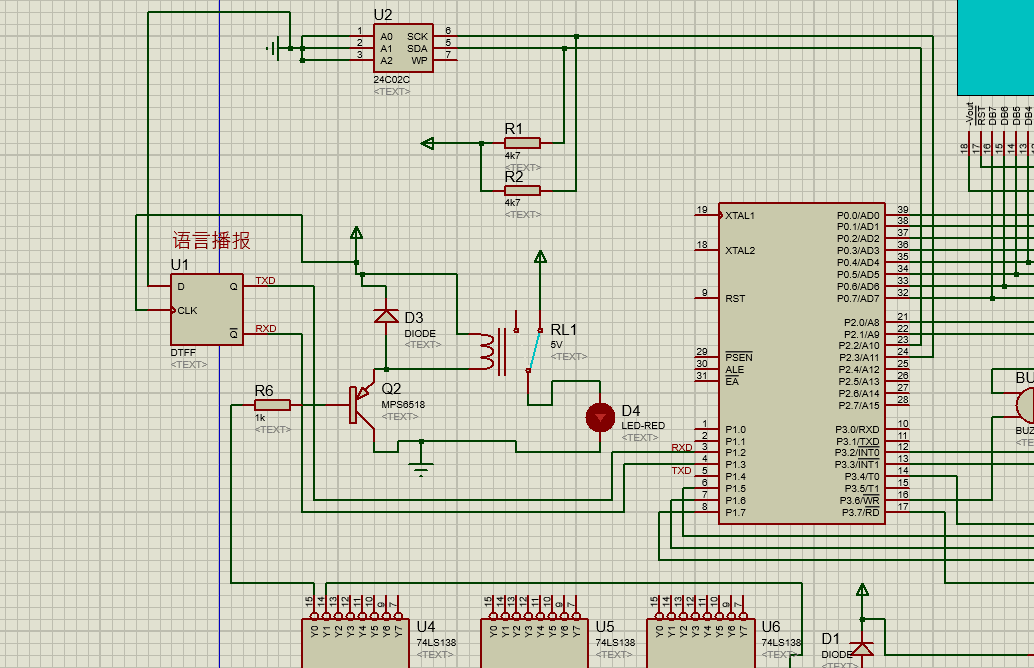
Task: Click the PSEN pin label on microcontroller
Action: point(739,357)
